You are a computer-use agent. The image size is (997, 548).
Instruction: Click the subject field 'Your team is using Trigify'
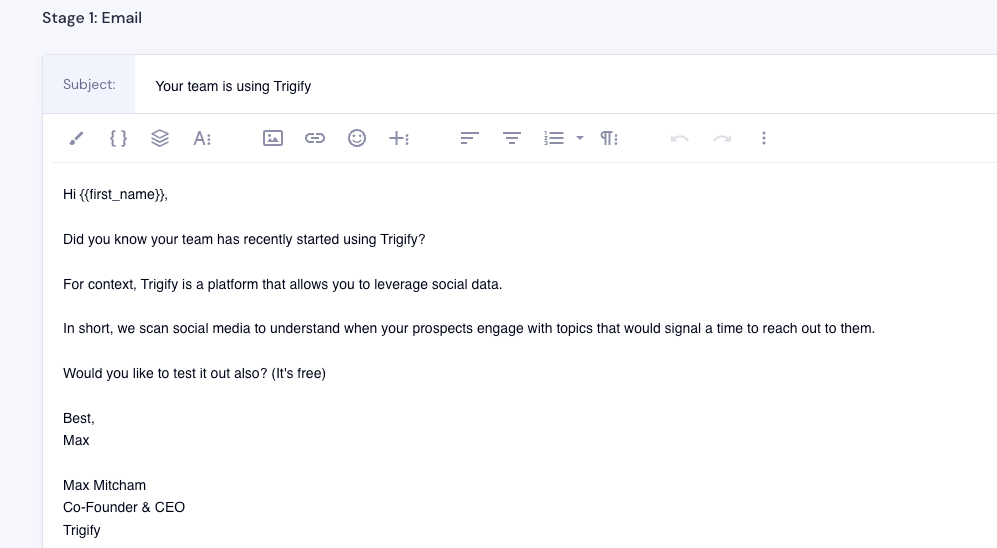tap(566, 86)
